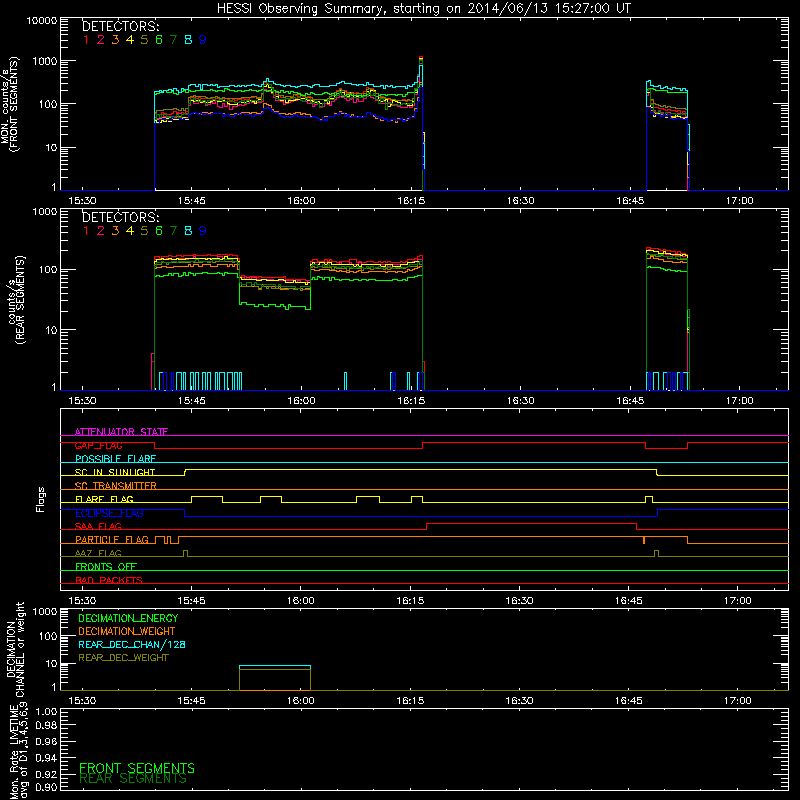Click the 'counts/s (REAR SEGMENTS)' axis title
Viewport: 800px width, 800px height.
tap(16, 300)
